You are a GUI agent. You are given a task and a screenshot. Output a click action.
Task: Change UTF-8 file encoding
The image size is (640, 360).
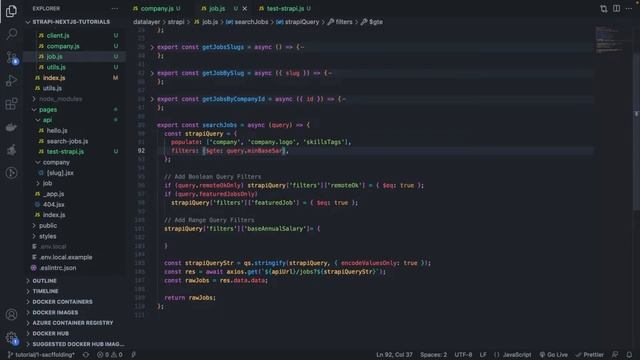point(463,355)
